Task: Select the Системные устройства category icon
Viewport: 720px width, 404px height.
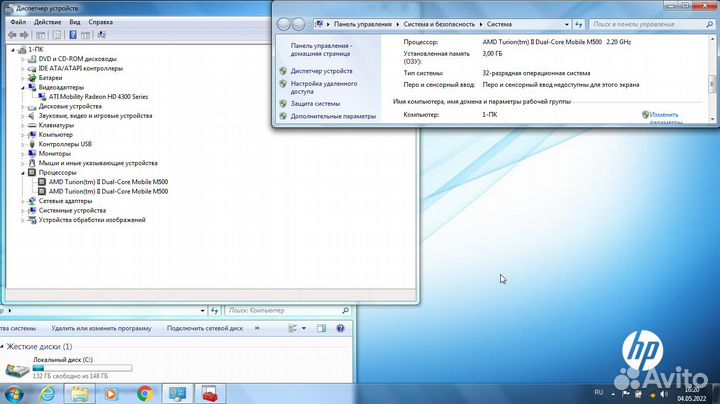Action: pos(32,210)
